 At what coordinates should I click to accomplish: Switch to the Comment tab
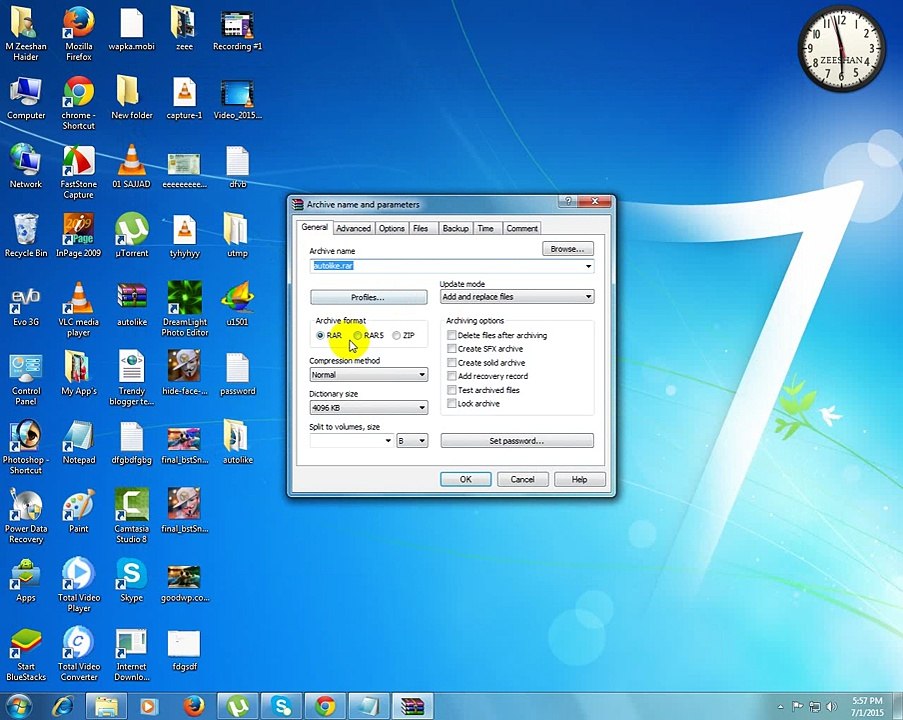coord(522,229)
